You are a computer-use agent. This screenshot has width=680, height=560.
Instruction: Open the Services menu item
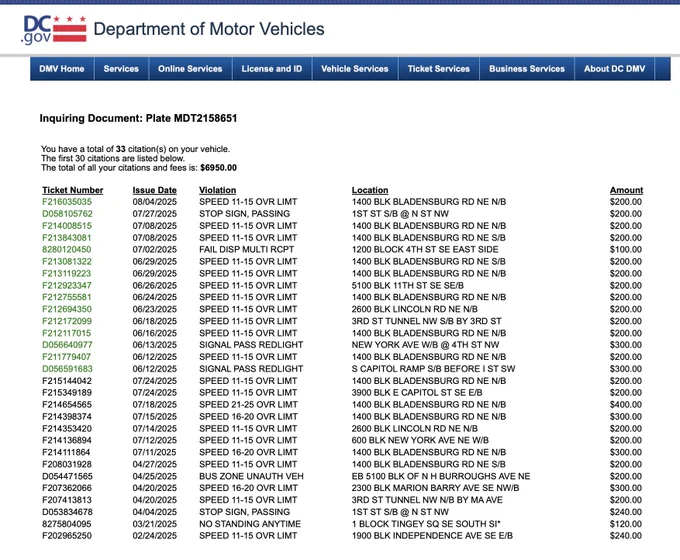pyautogui.click(x=121, y=69)
